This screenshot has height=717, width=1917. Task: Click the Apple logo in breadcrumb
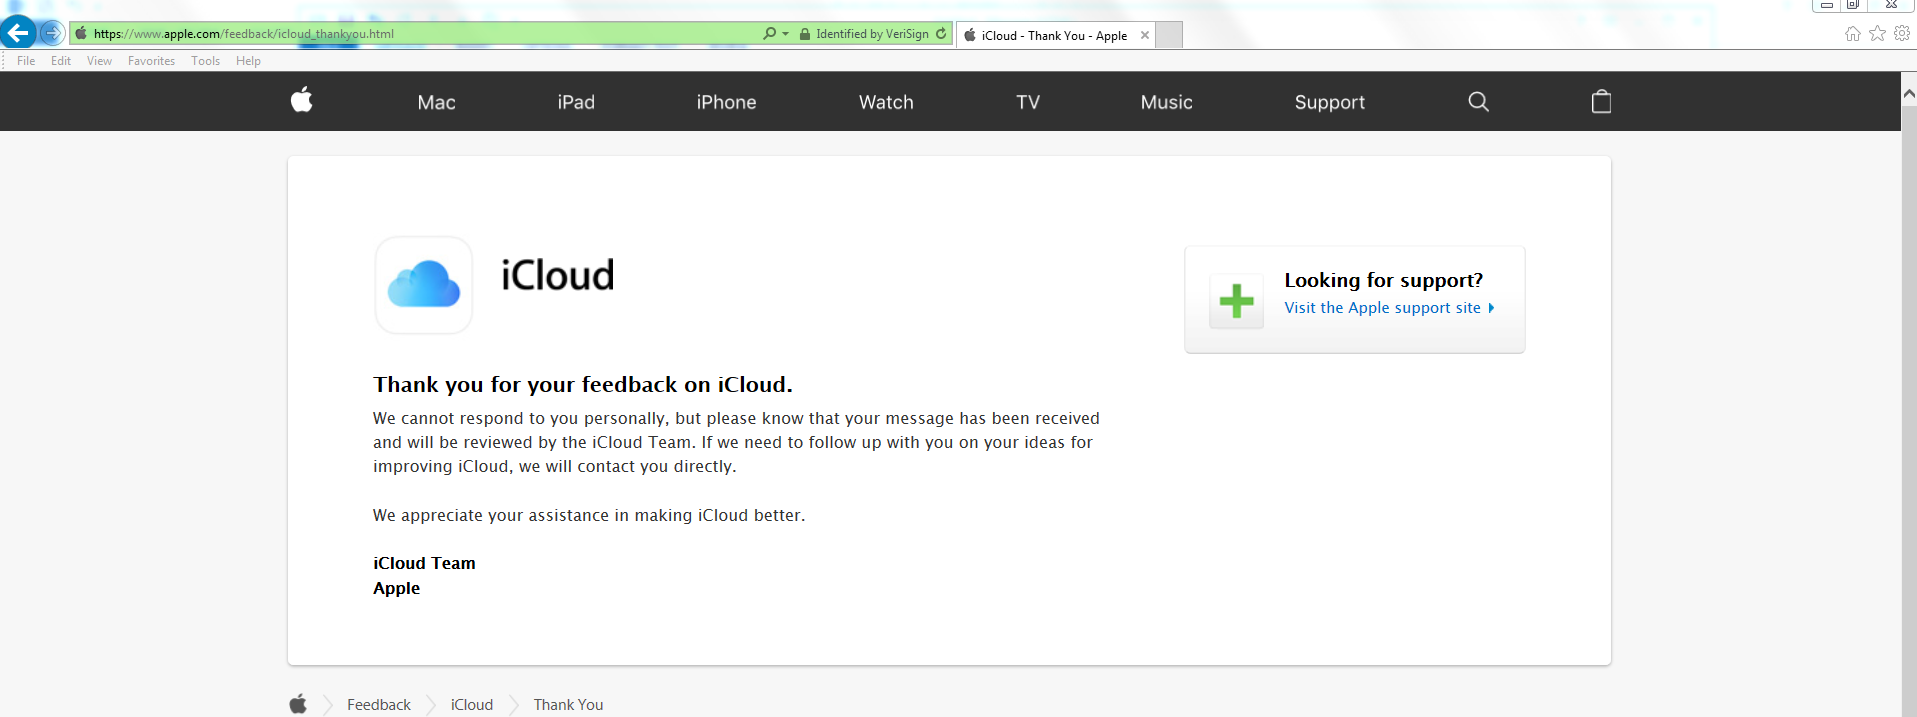[x=298, y=704]
